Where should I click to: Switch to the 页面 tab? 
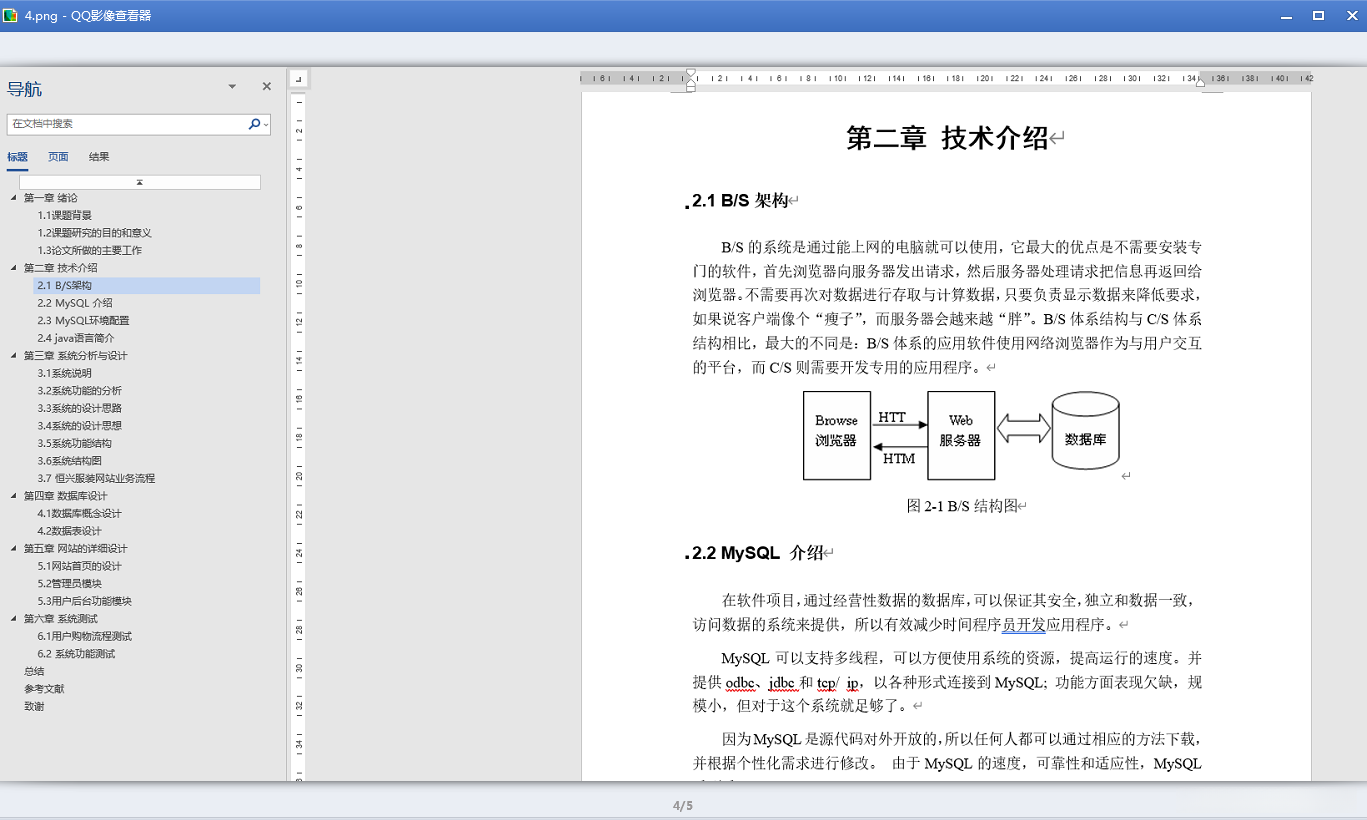[x=59, y=157]
